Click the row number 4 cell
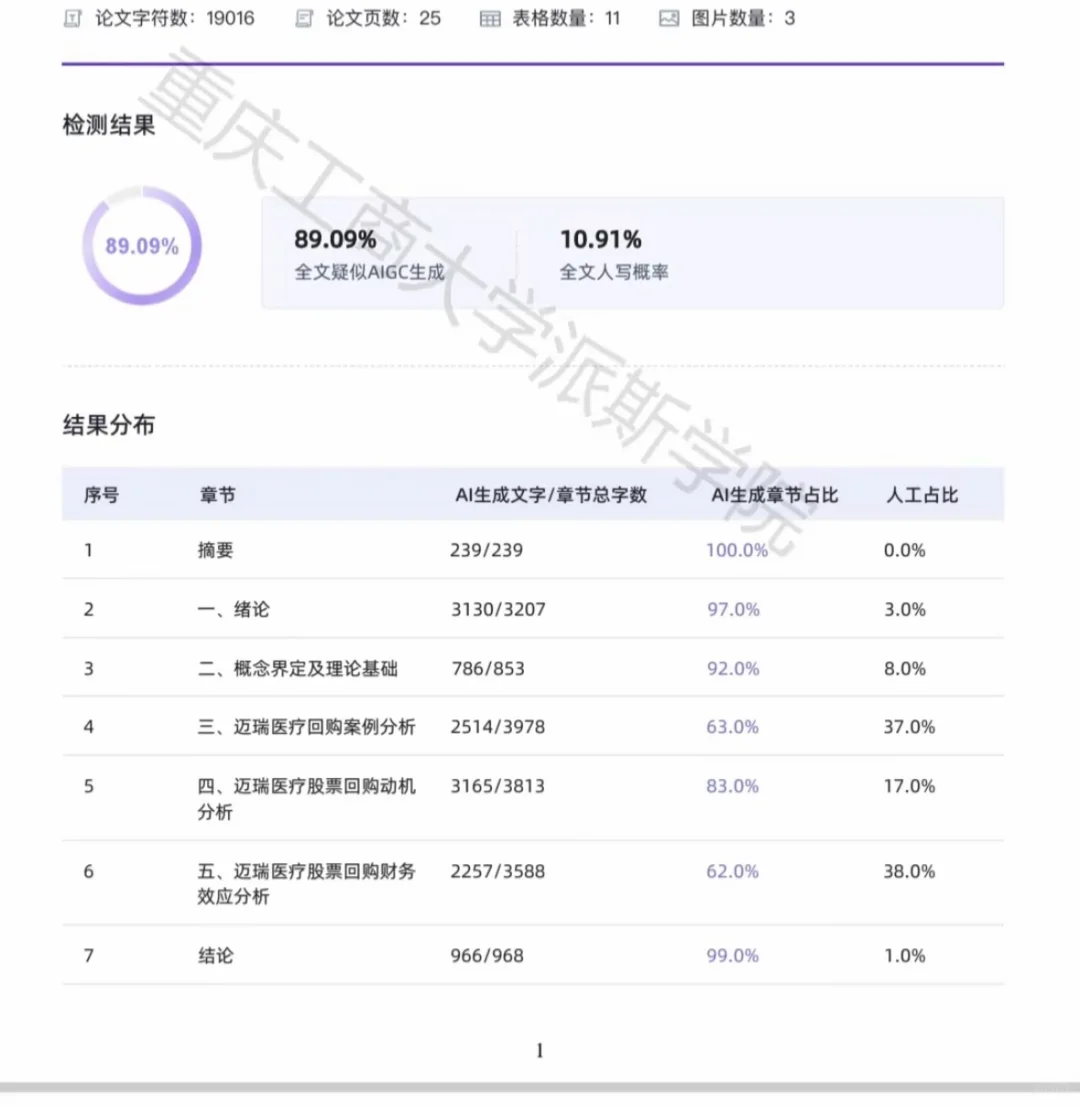This screenshot has width=1080, height=1106. point(89,727)
